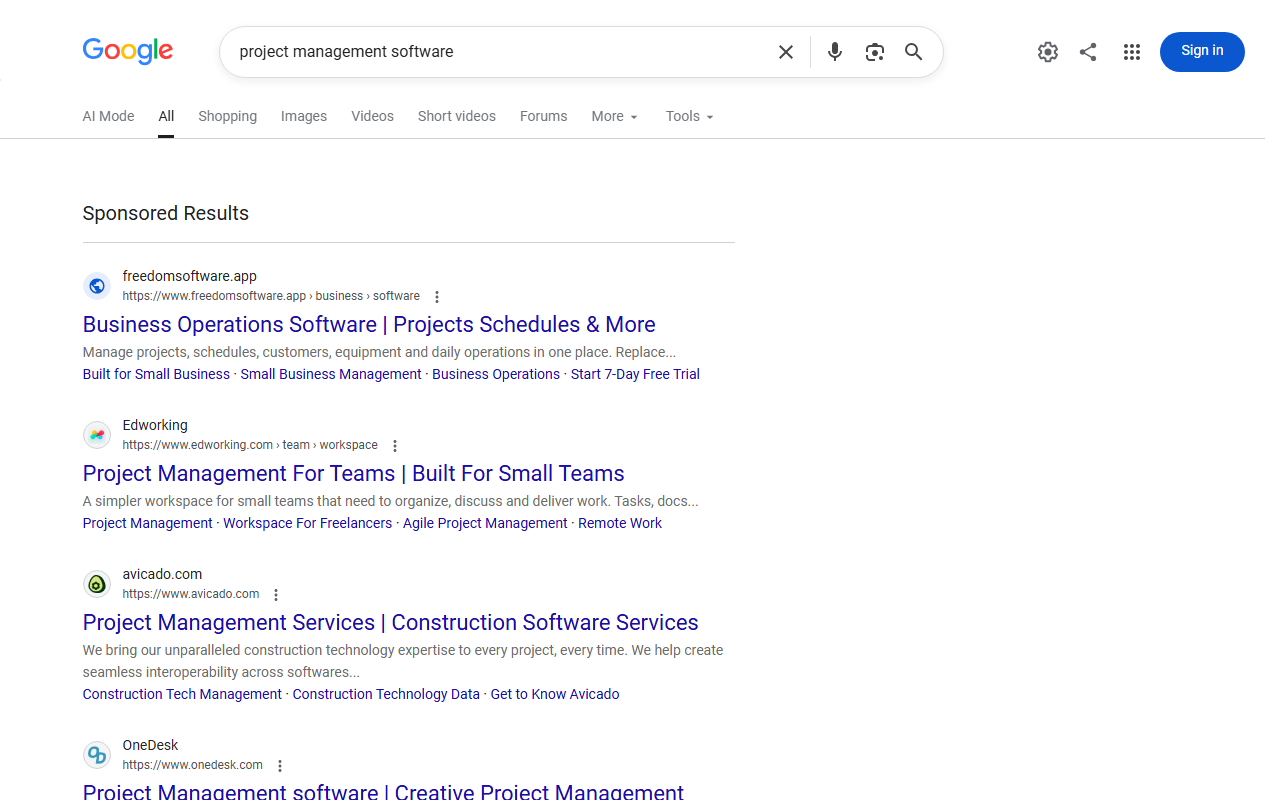Switch to the Forums tab
This screenshot has width=1280, height=800.
(544, 116)
